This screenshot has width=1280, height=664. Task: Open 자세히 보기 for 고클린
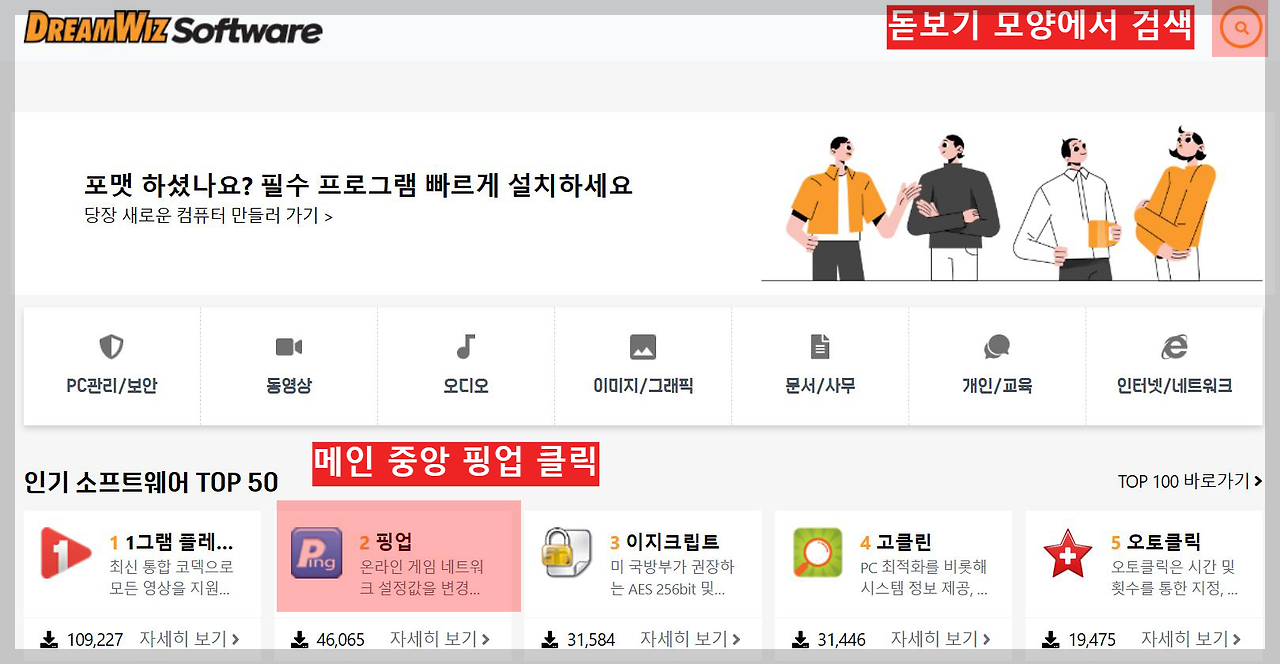(941, 639)
